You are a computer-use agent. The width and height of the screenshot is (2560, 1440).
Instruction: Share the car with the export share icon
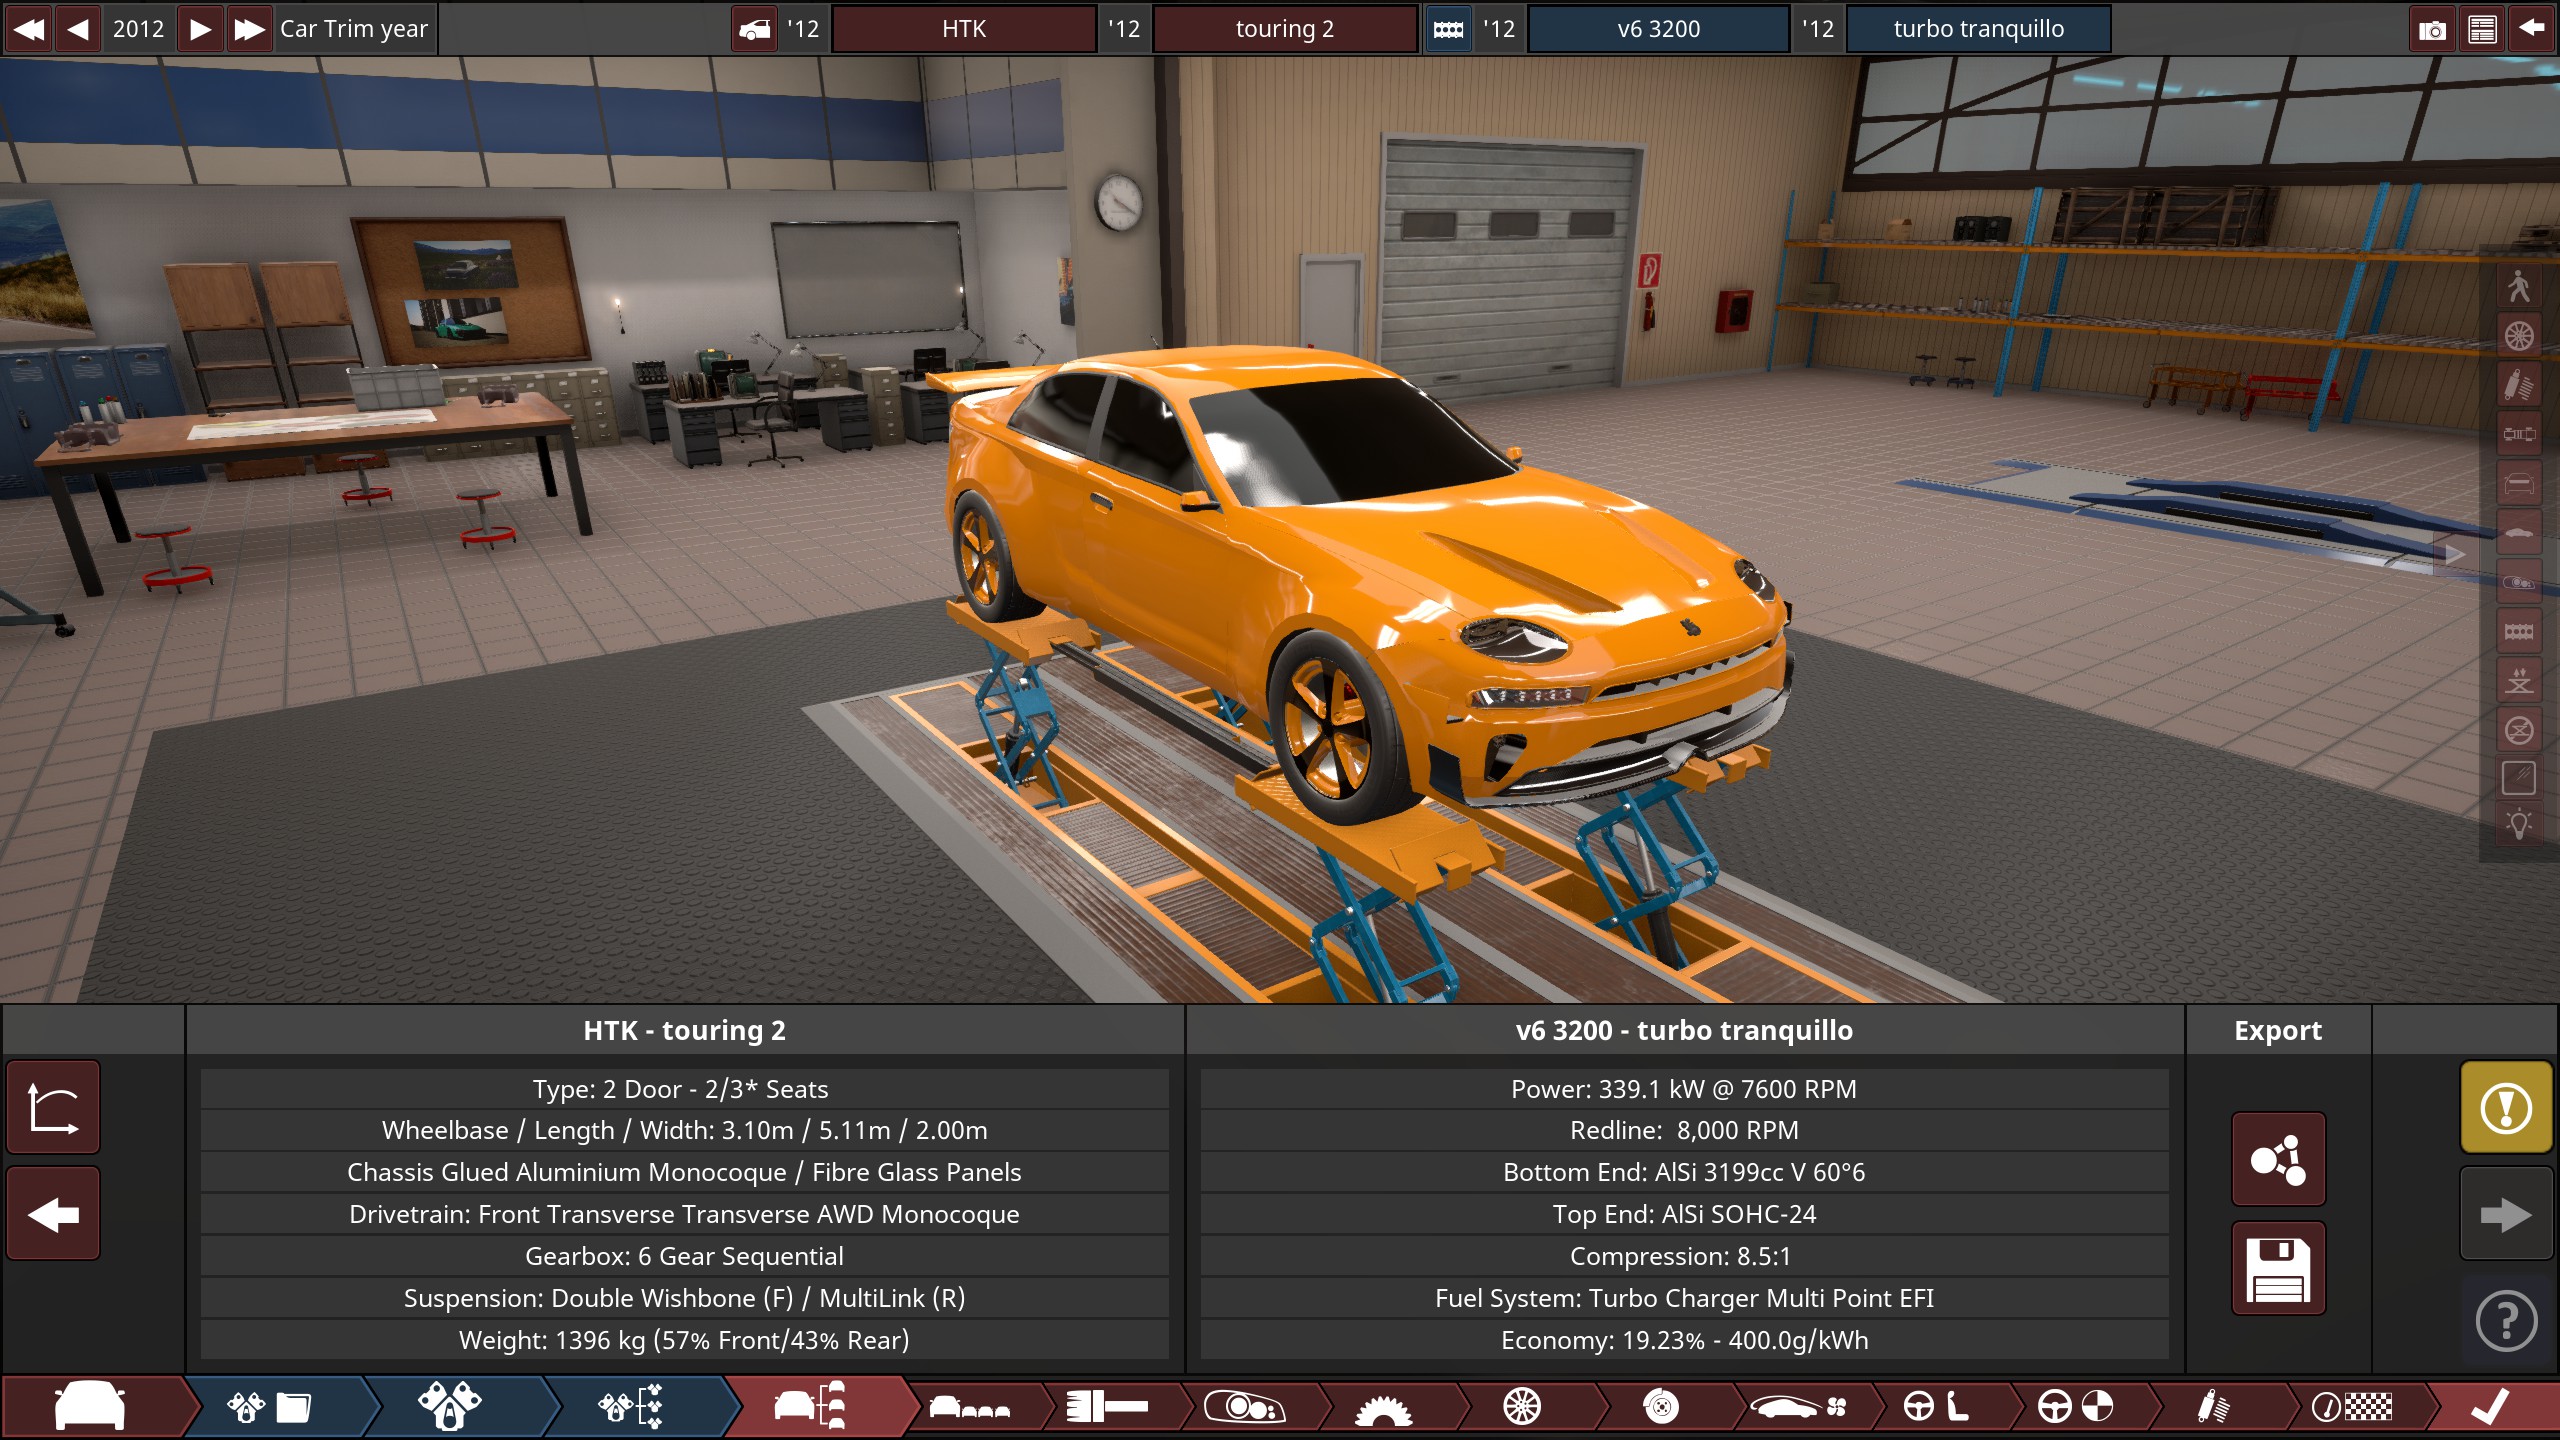pos(2278,1159)
